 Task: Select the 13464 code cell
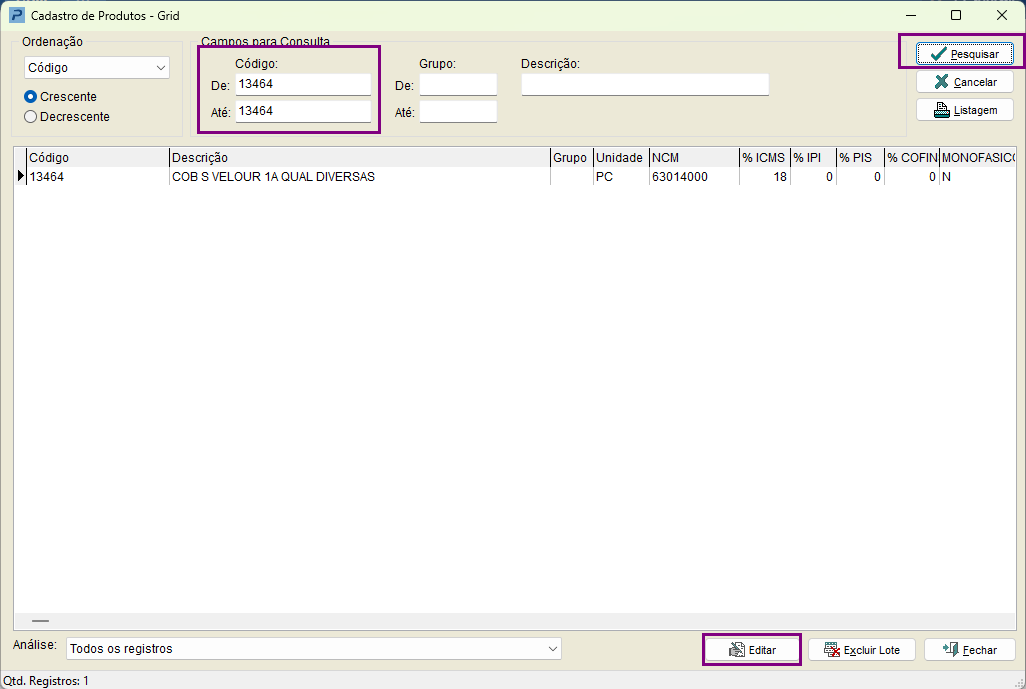tap(97, 177)
